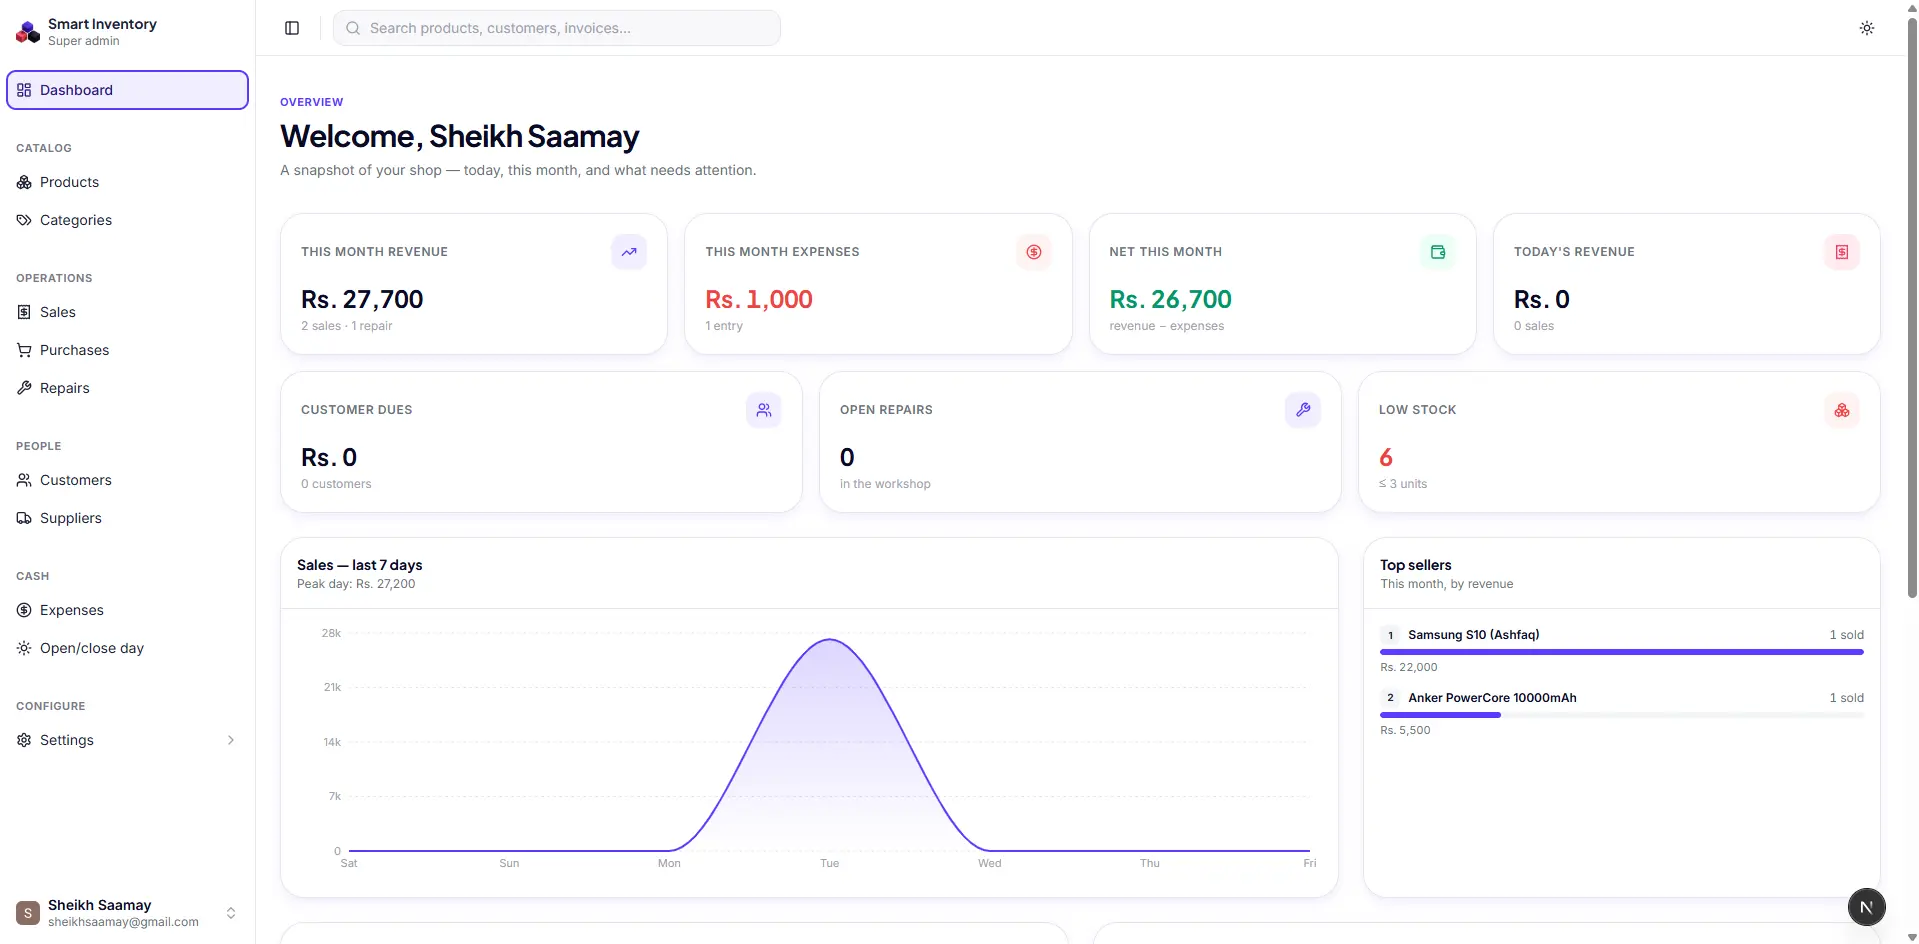Click the Rs. 26,700 net value
Image resolution: width=1919 pixels, height=944 pixels.
[x=1170, y=299]
